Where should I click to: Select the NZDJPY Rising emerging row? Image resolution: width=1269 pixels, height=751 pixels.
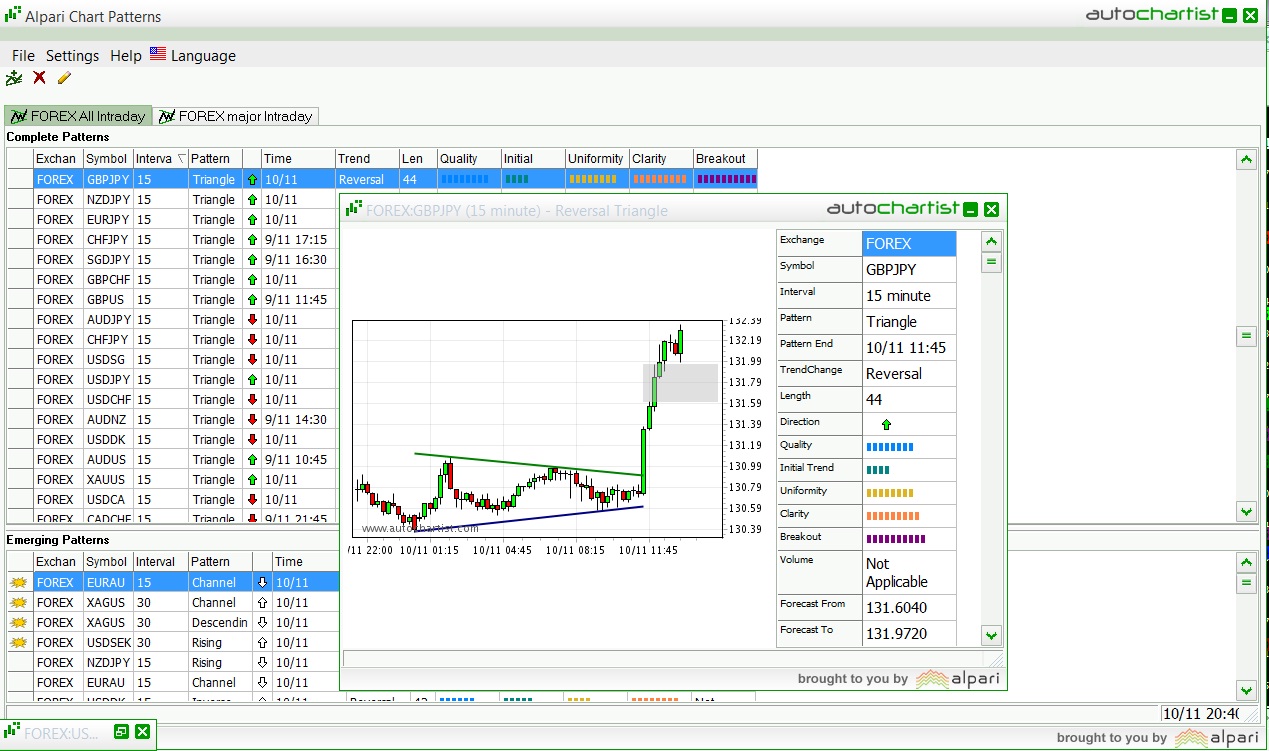[x=172, y=662]
